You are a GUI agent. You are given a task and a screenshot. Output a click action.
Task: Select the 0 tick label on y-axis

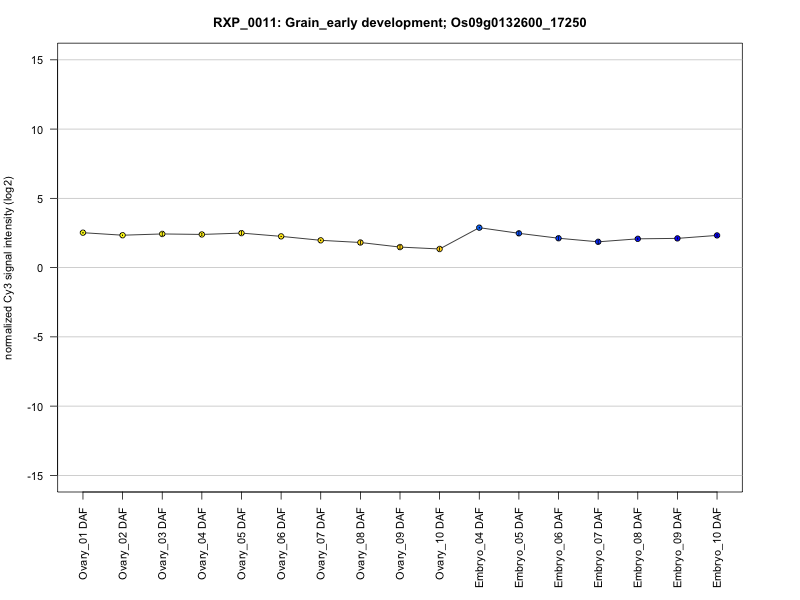[44, 268]
